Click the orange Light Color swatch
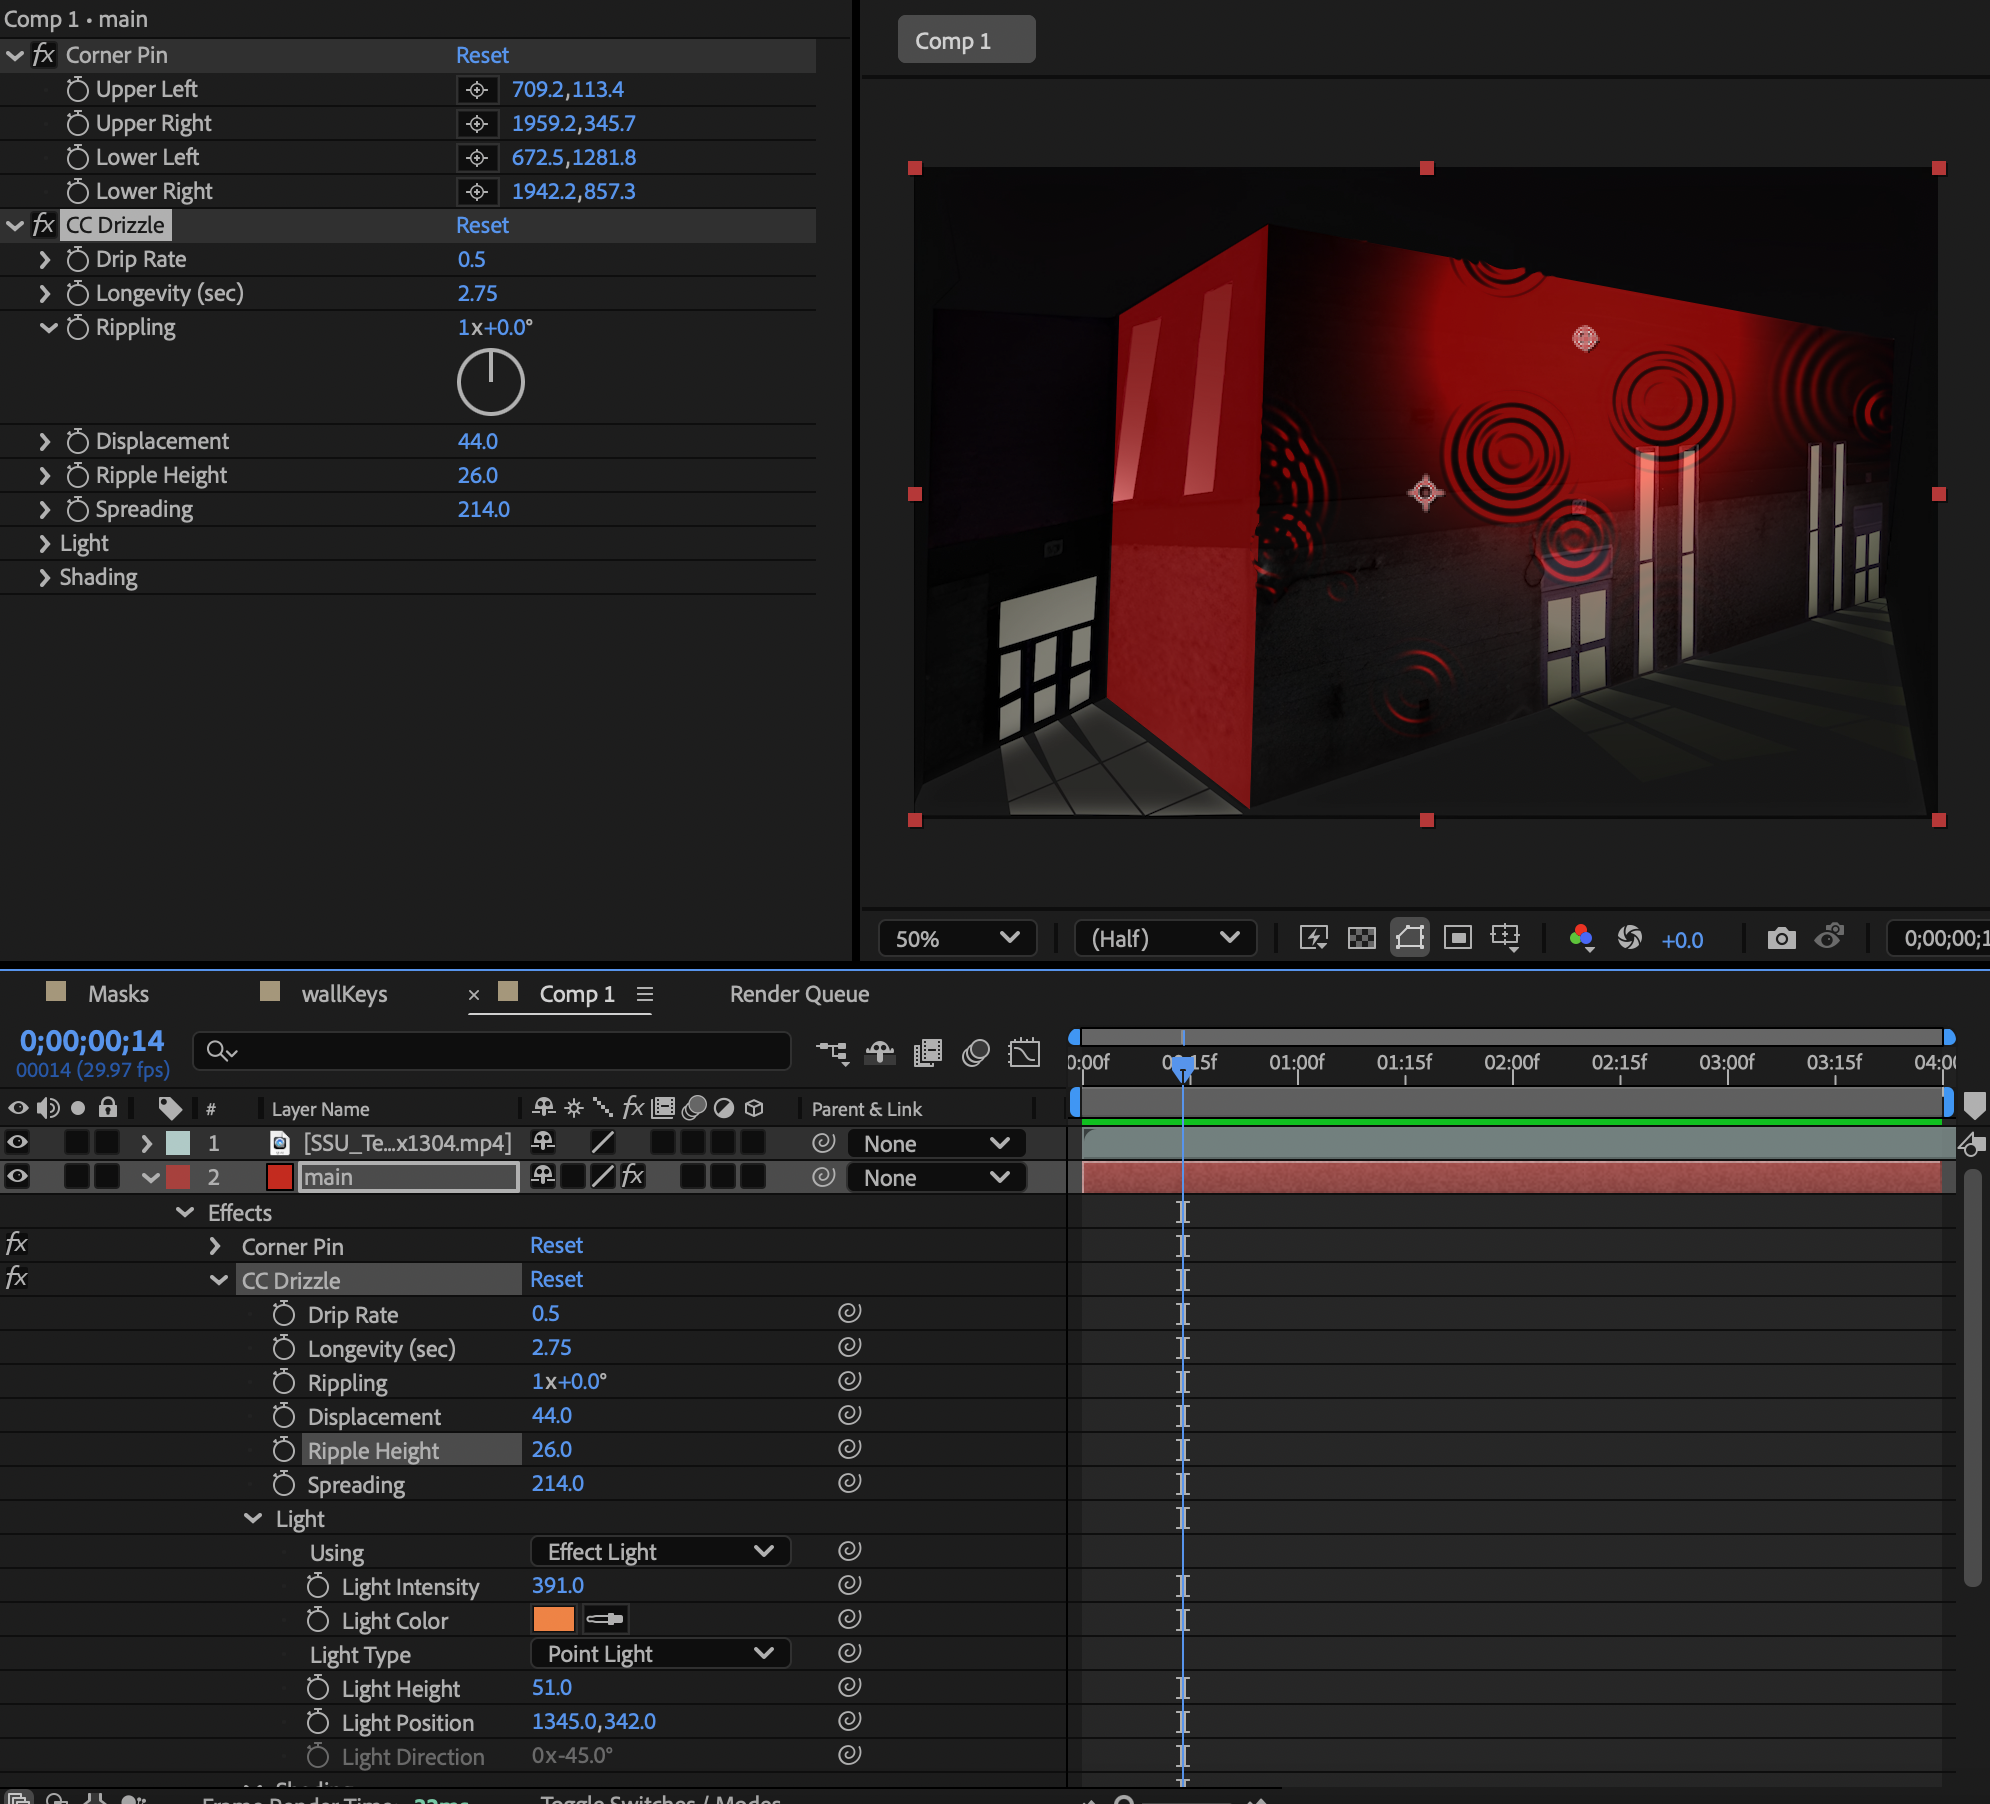The image size is (1990, 1804). click(553, 1619)
